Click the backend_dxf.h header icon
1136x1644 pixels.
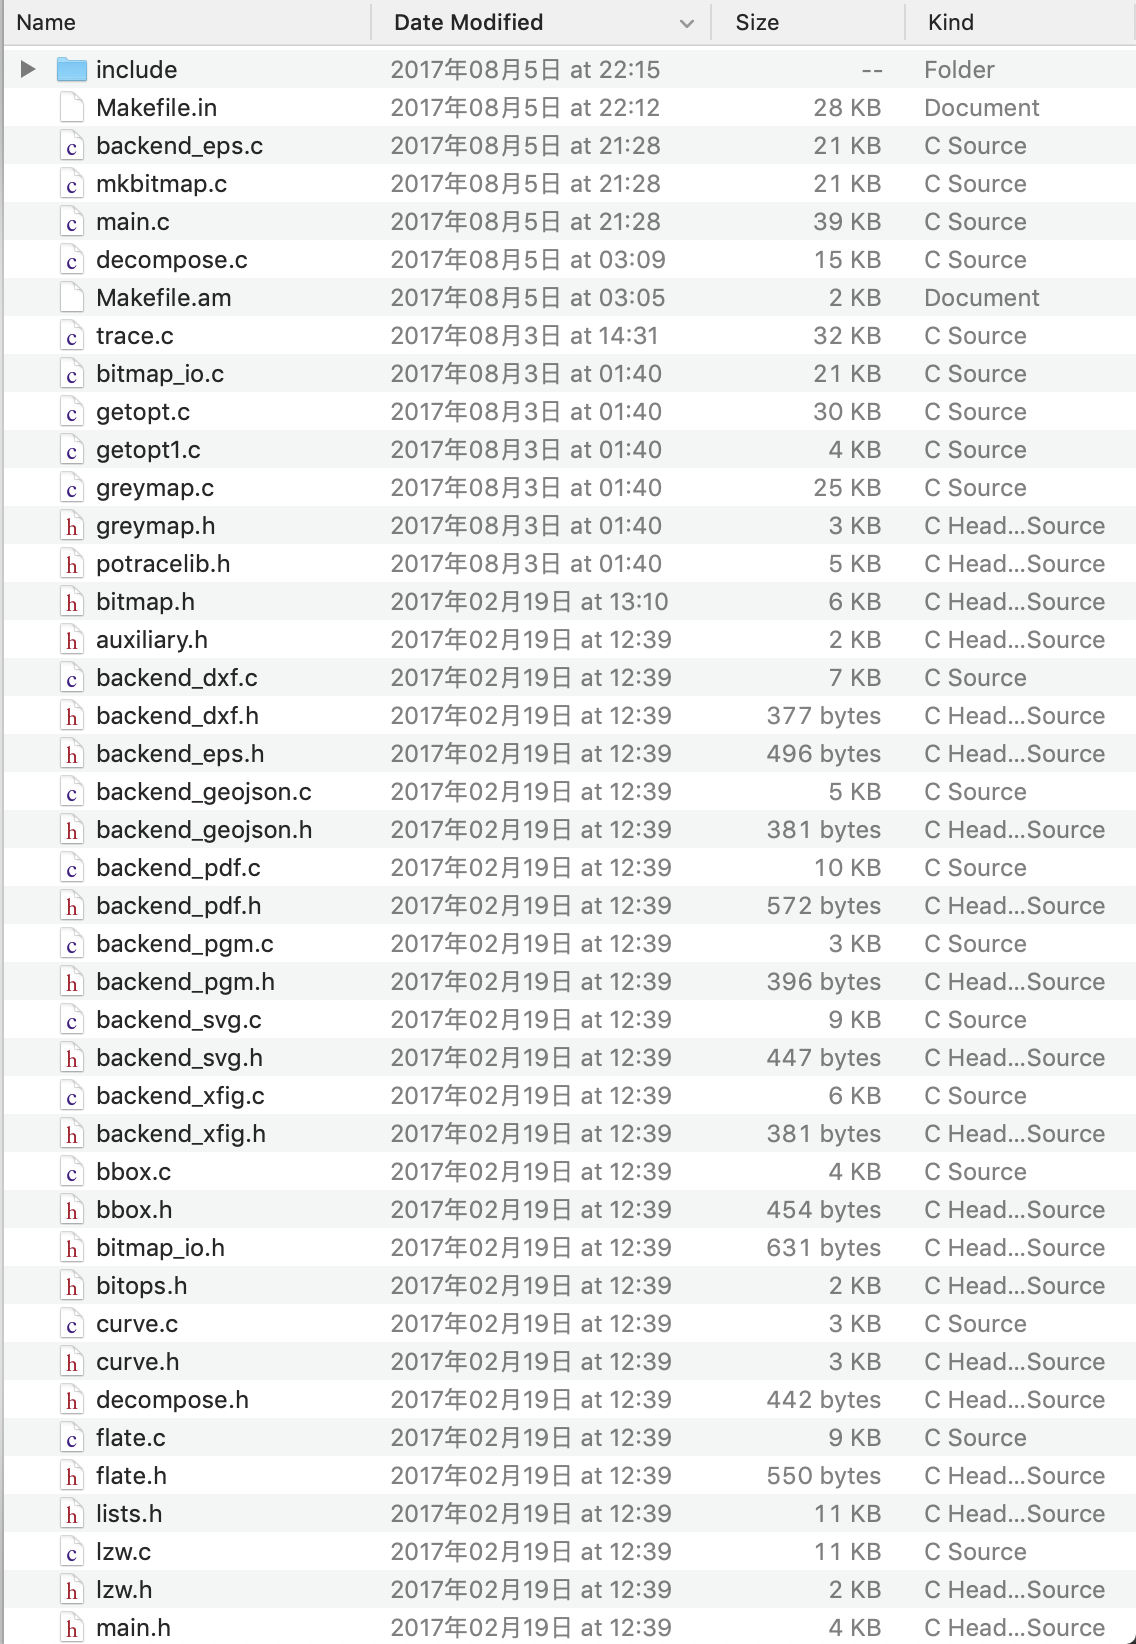pyautogui.click(x=72, y=715)
